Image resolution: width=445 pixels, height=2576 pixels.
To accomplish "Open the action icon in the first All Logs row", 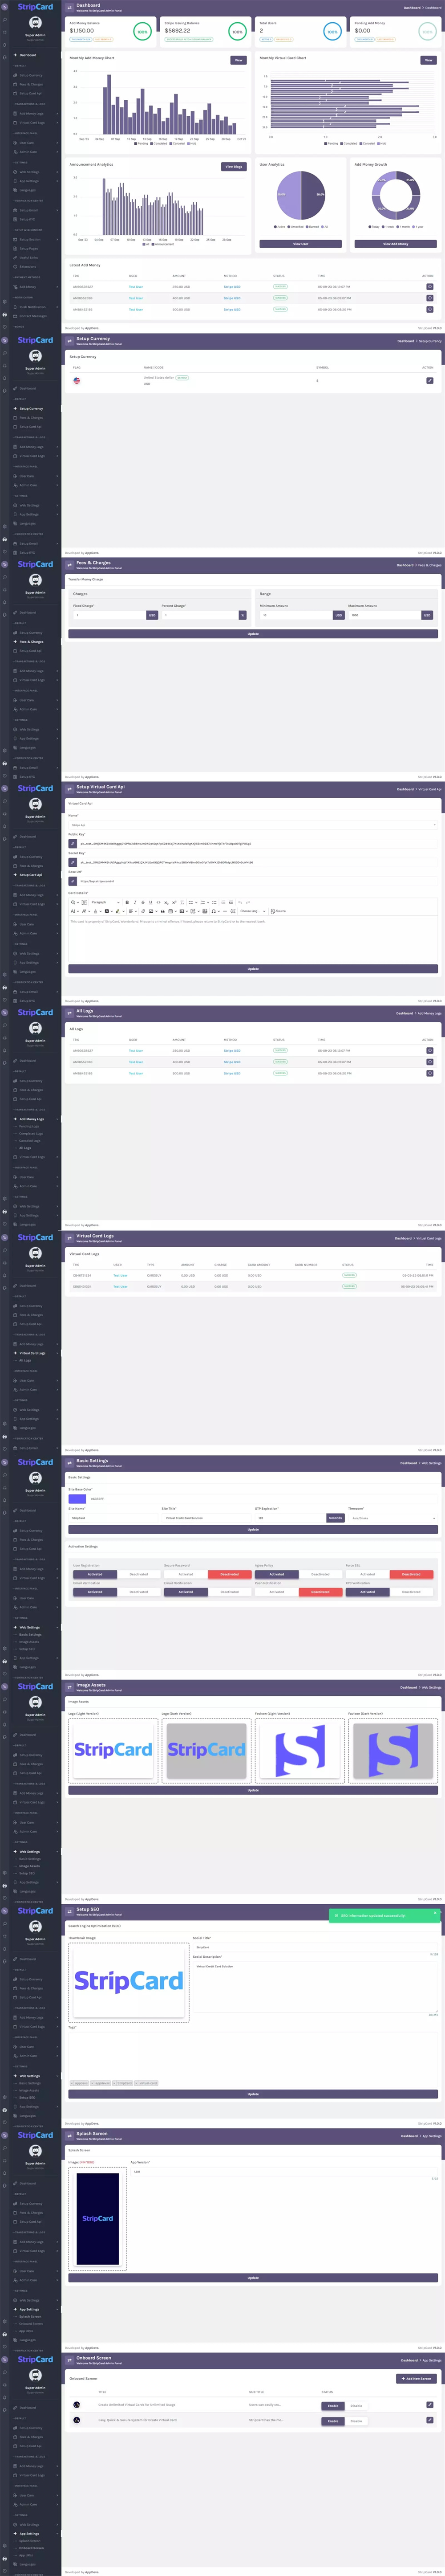I will coord(430,1050).
